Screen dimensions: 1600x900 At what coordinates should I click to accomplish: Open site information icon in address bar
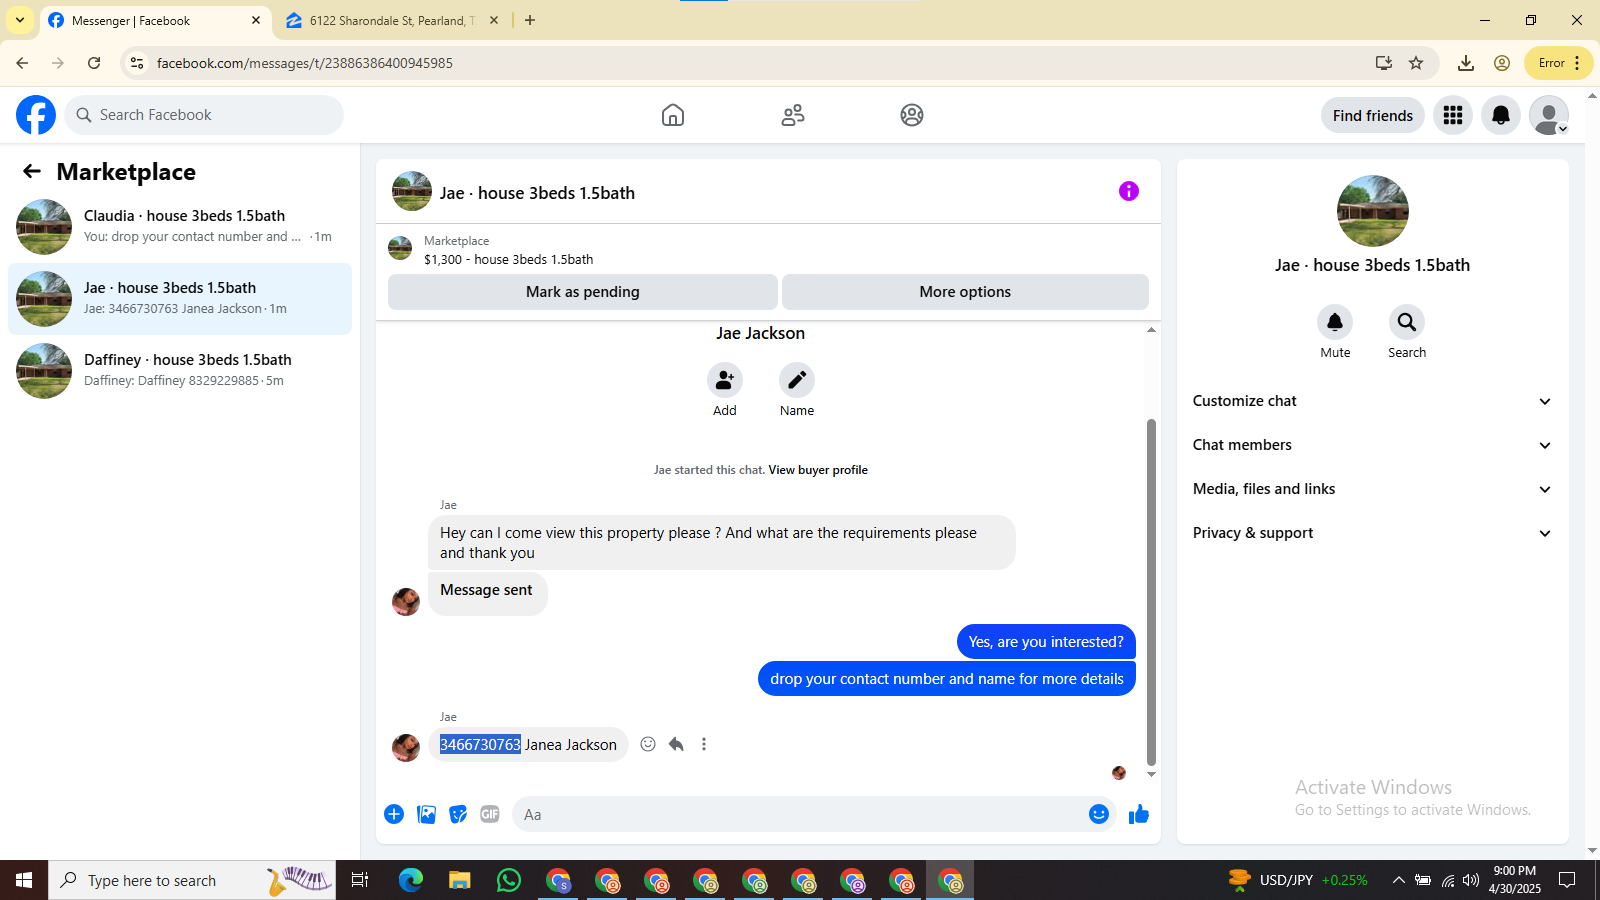tap(137, 63)
